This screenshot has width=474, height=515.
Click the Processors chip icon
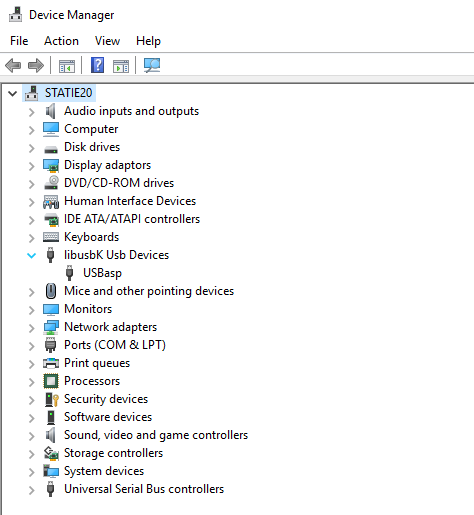click(51, 381)
